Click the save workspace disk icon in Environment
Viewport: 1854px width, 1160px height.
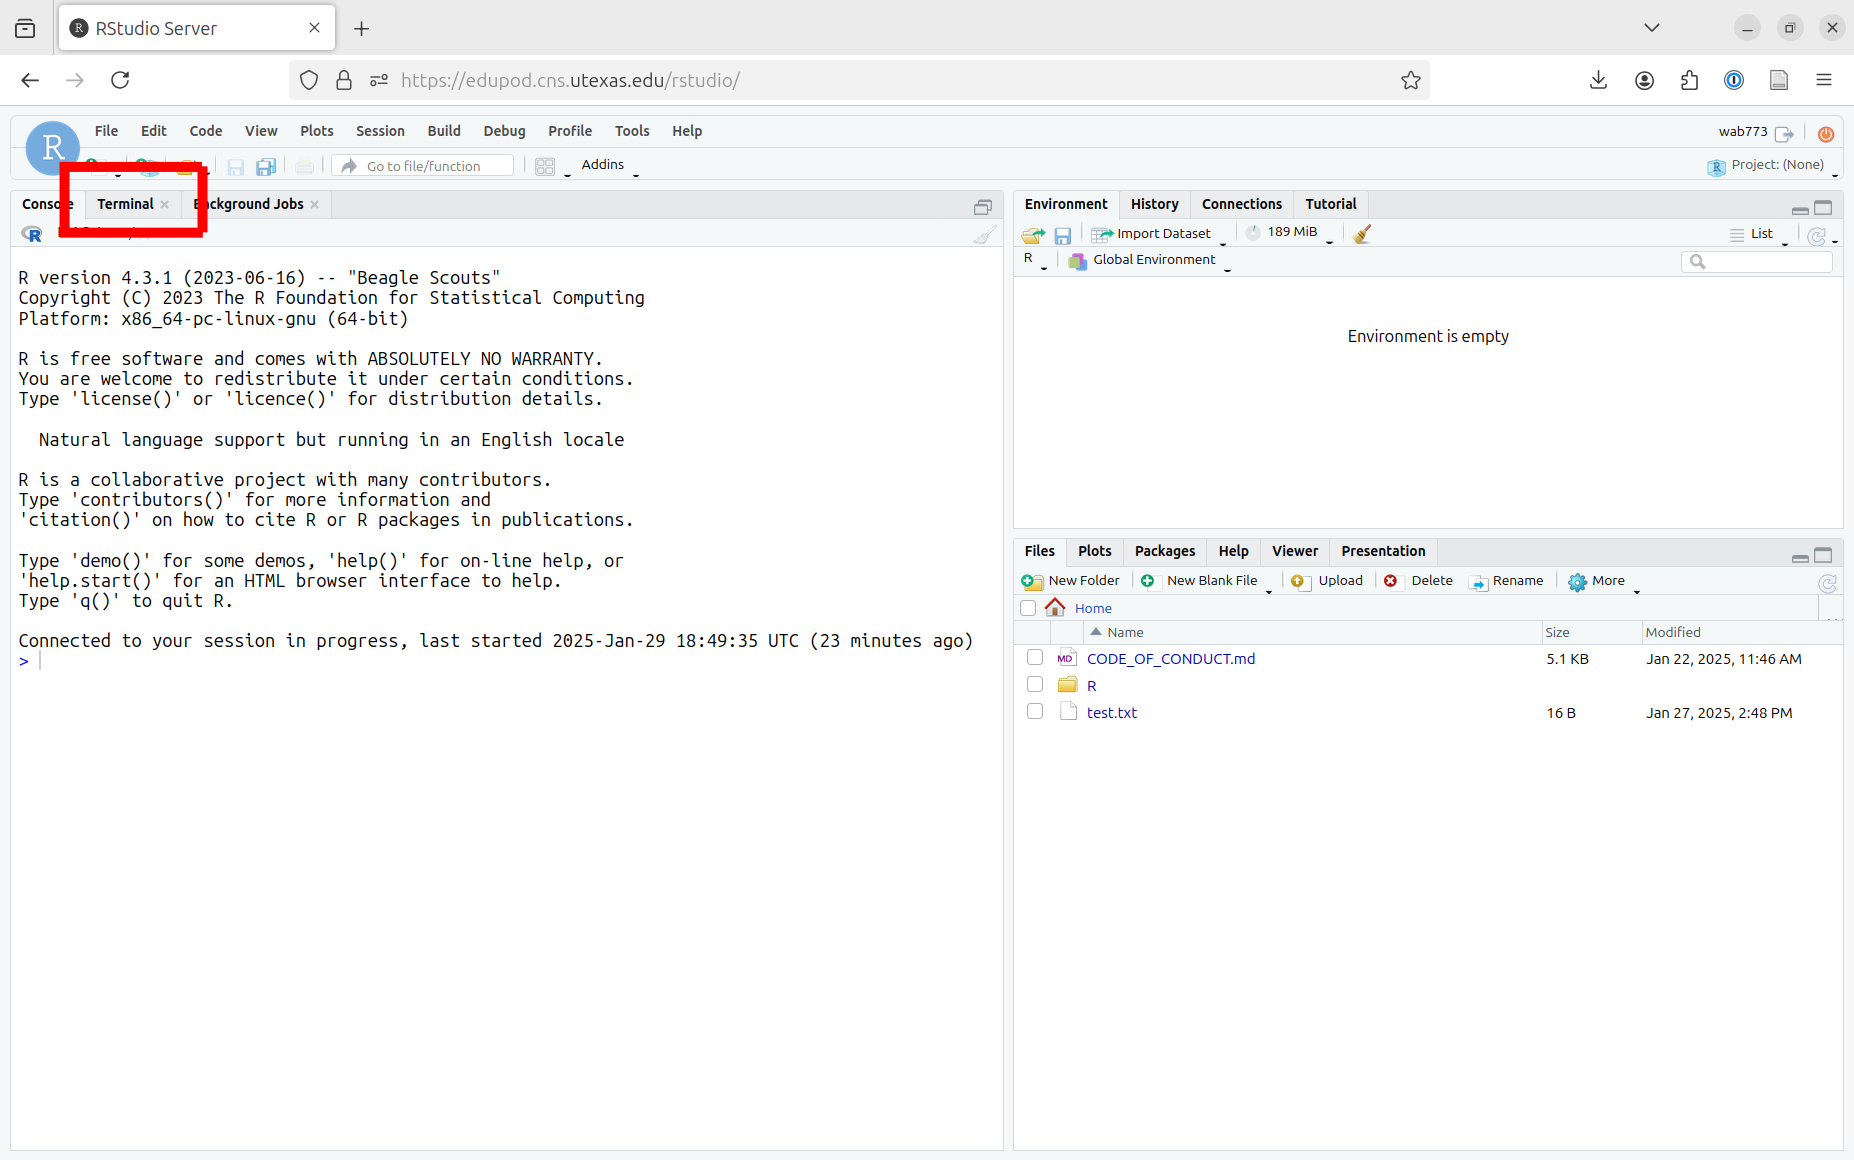[1063, 235]
